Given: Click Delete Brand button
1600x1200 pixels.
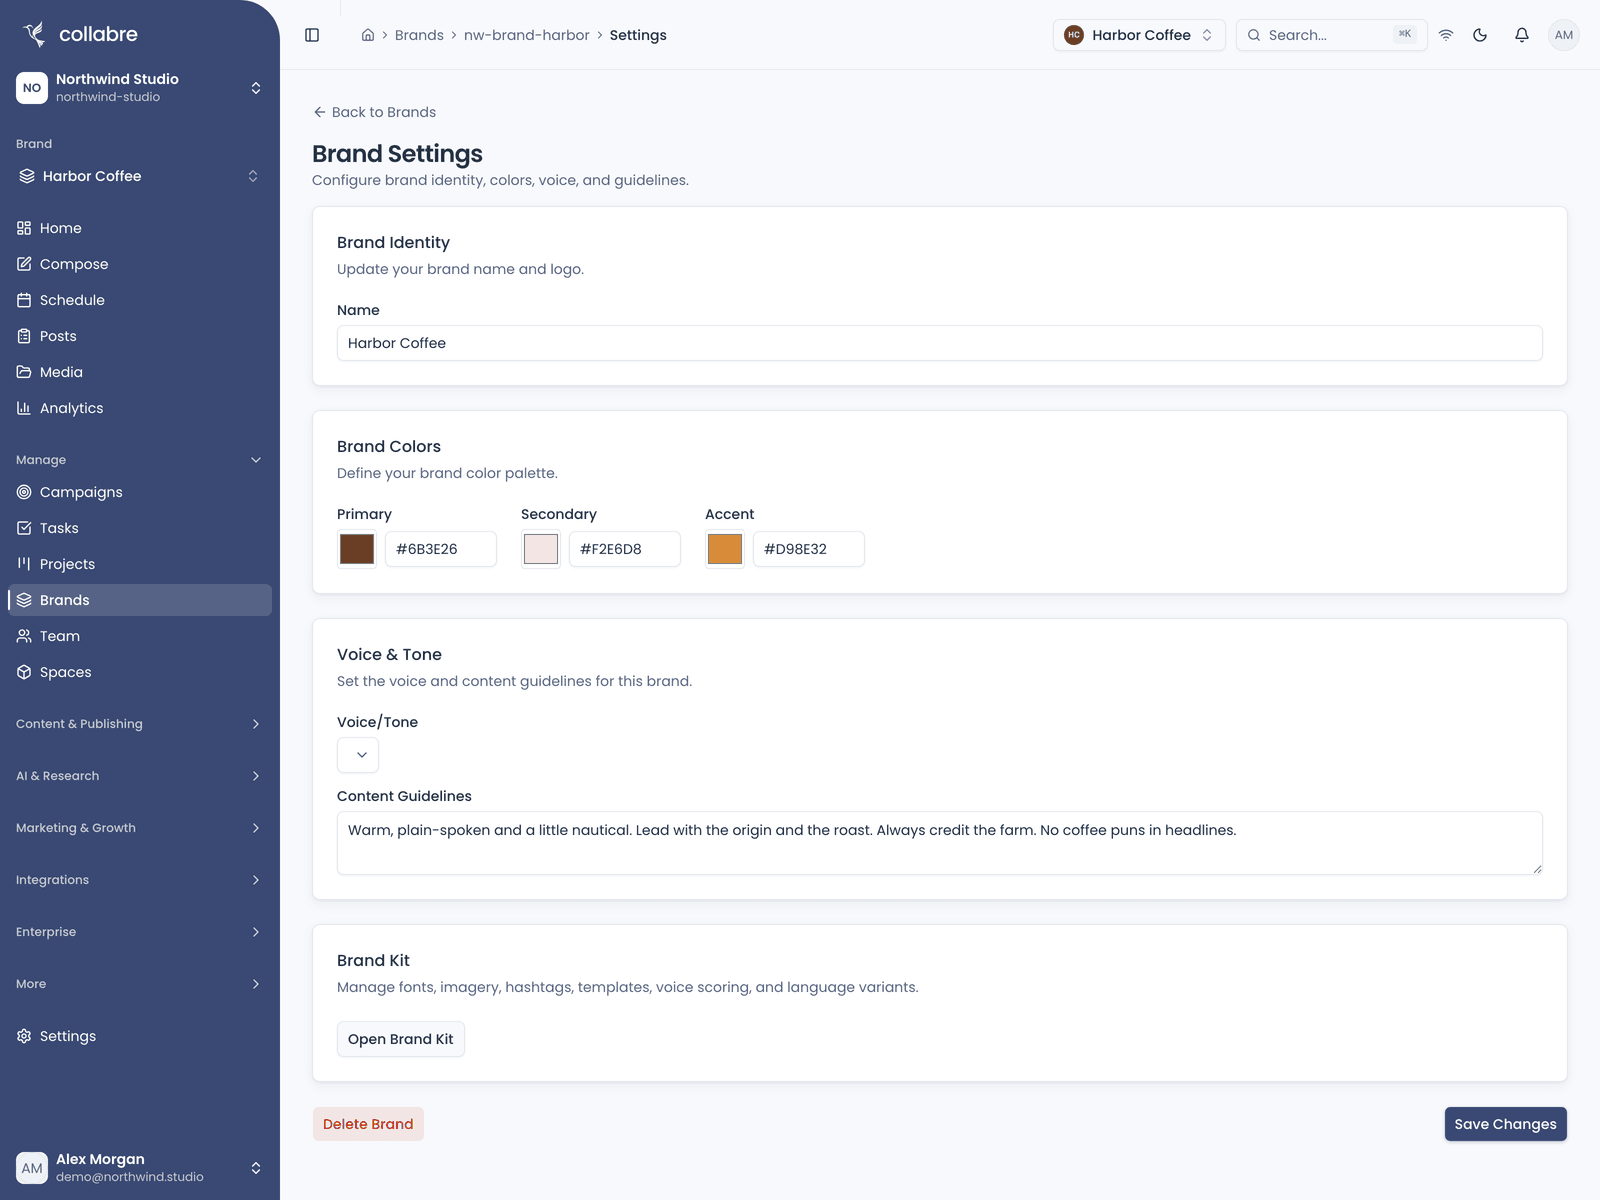Looking at the screenshot, I should (368, 1124).
